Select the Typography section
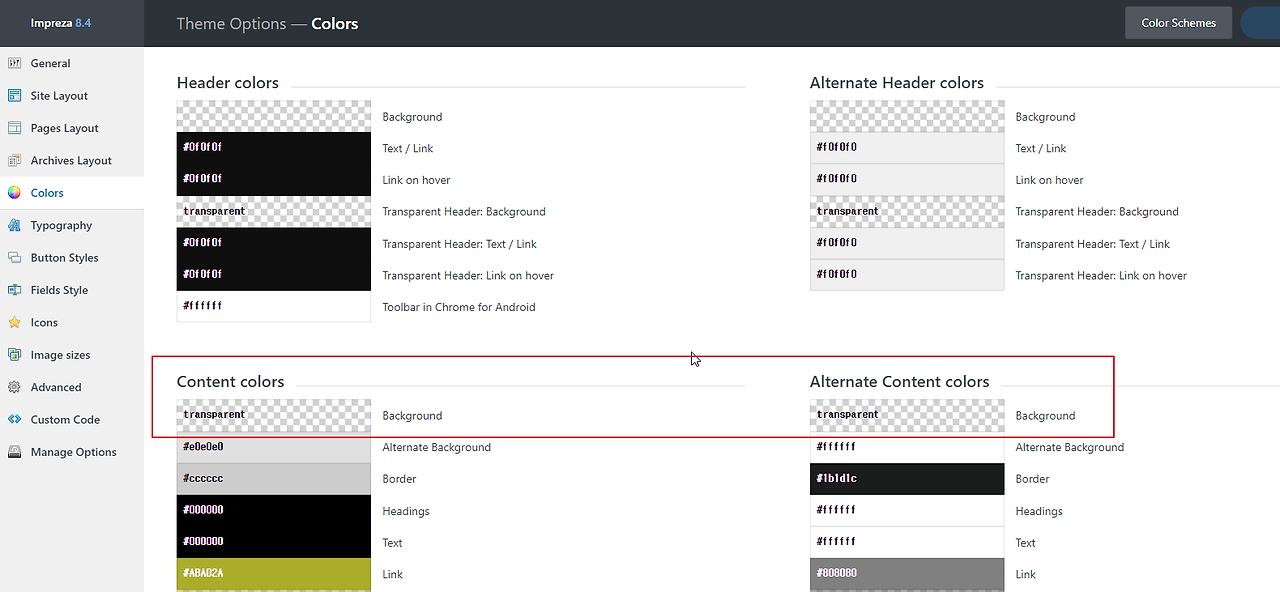1280x592 pixels. point(72,225)
